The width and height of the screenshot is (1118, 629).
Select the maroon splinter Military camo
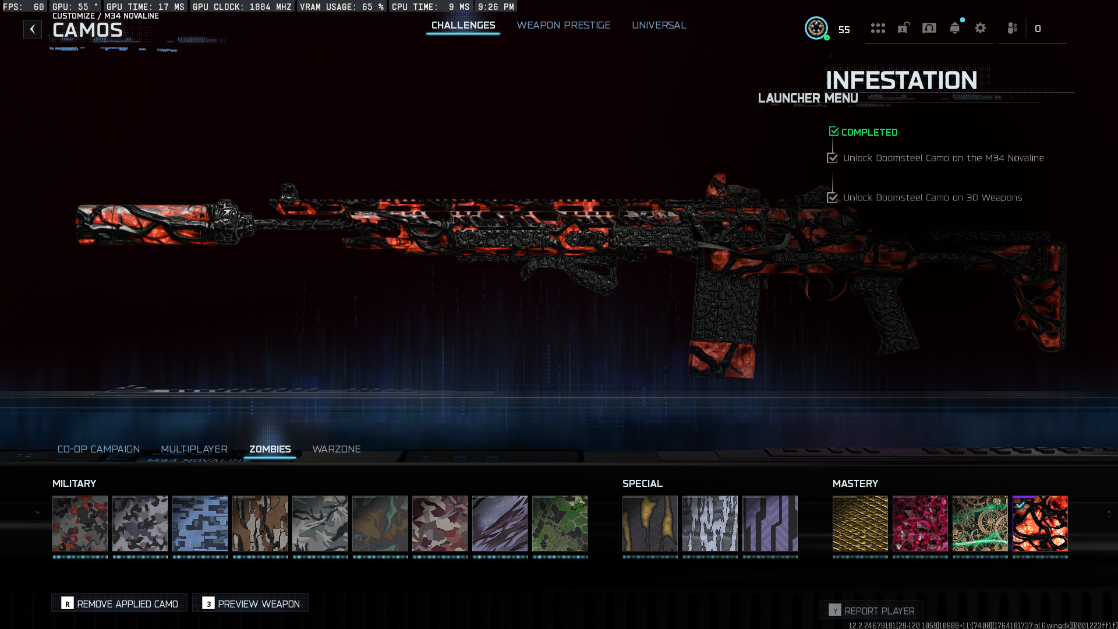439,524
